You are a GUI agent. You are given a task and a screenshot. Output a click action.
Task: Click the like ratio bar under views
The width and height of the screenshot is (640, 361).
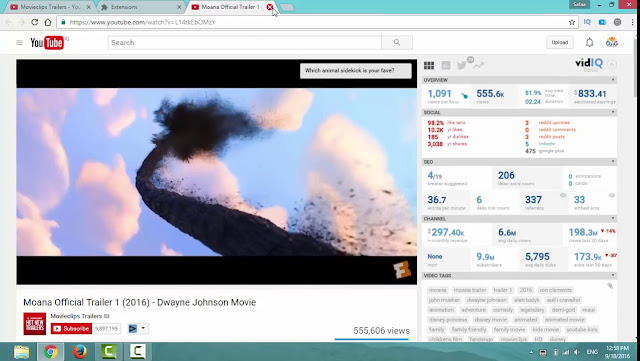point(371,339)
